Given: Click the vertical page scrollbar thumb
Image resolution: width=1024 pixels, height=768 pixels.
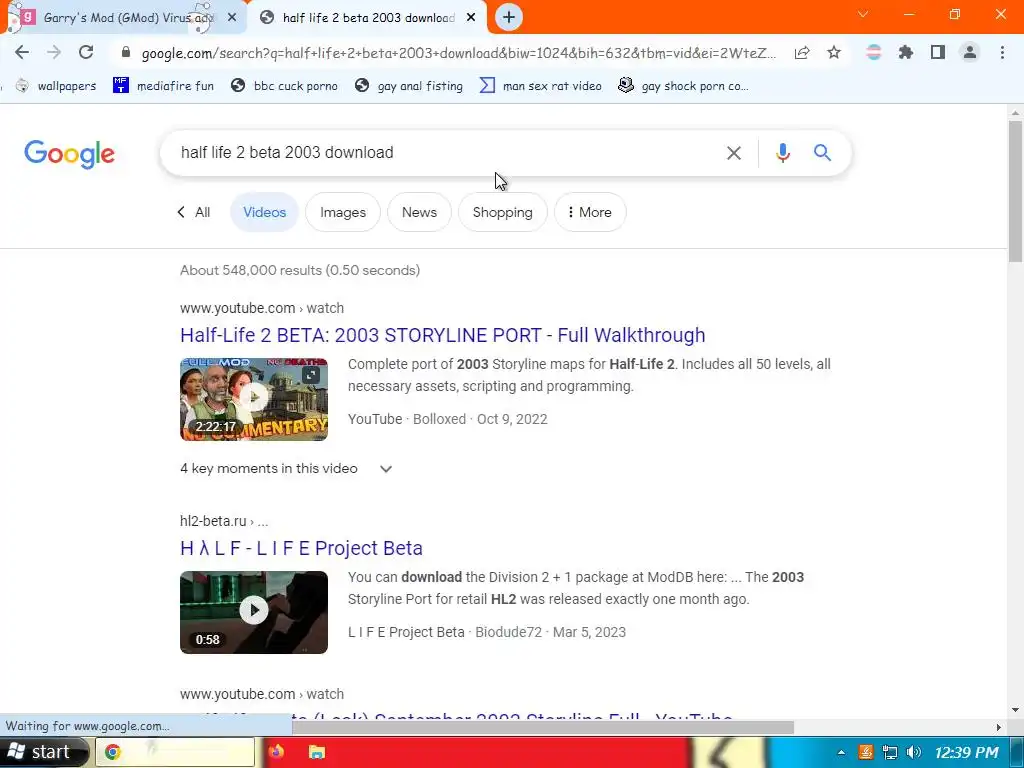Looking at the screenshot, I should (1015, 191).
